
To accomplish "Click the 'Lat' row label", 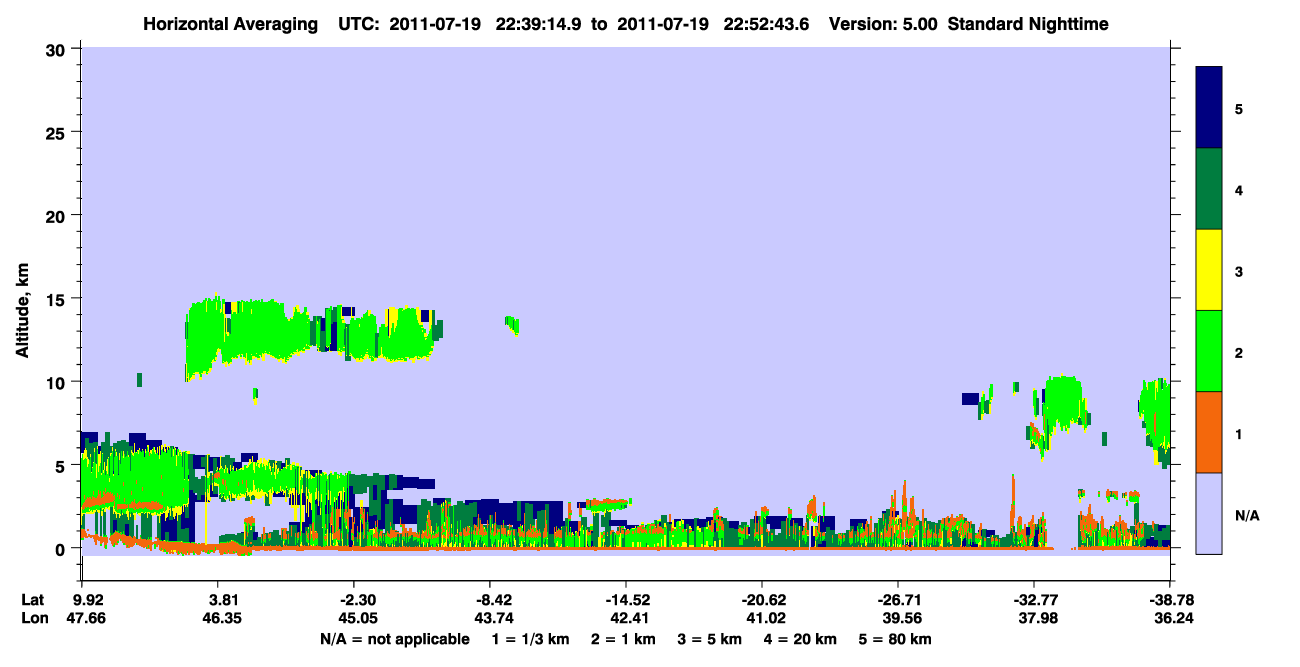I will click(32, 600).
